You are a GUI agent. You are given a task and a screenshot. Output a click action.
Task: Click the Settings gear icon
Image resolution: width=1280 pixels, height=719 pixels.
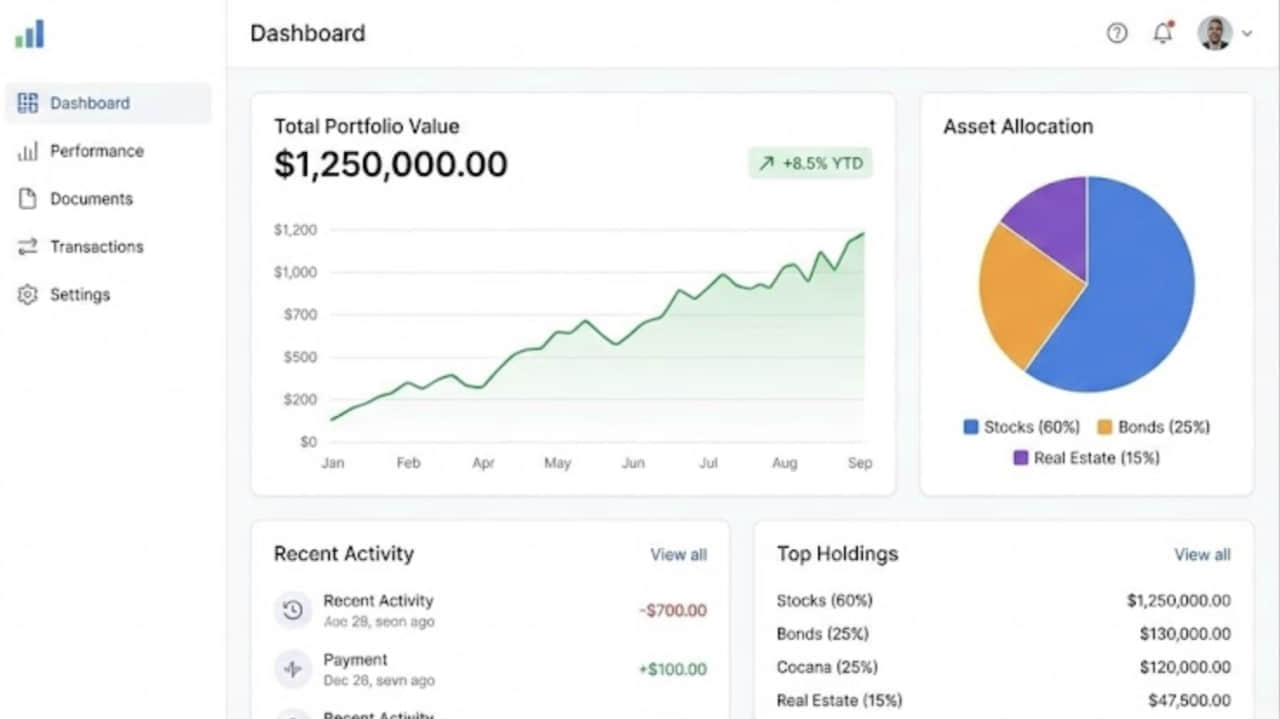click(28, 295)
